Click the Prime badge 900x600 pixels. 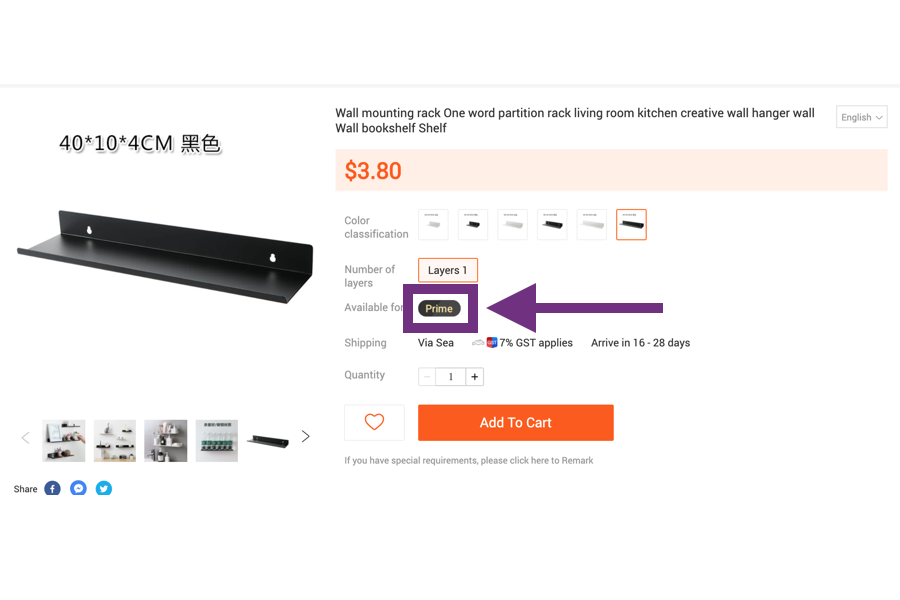(x=439, y=308)
